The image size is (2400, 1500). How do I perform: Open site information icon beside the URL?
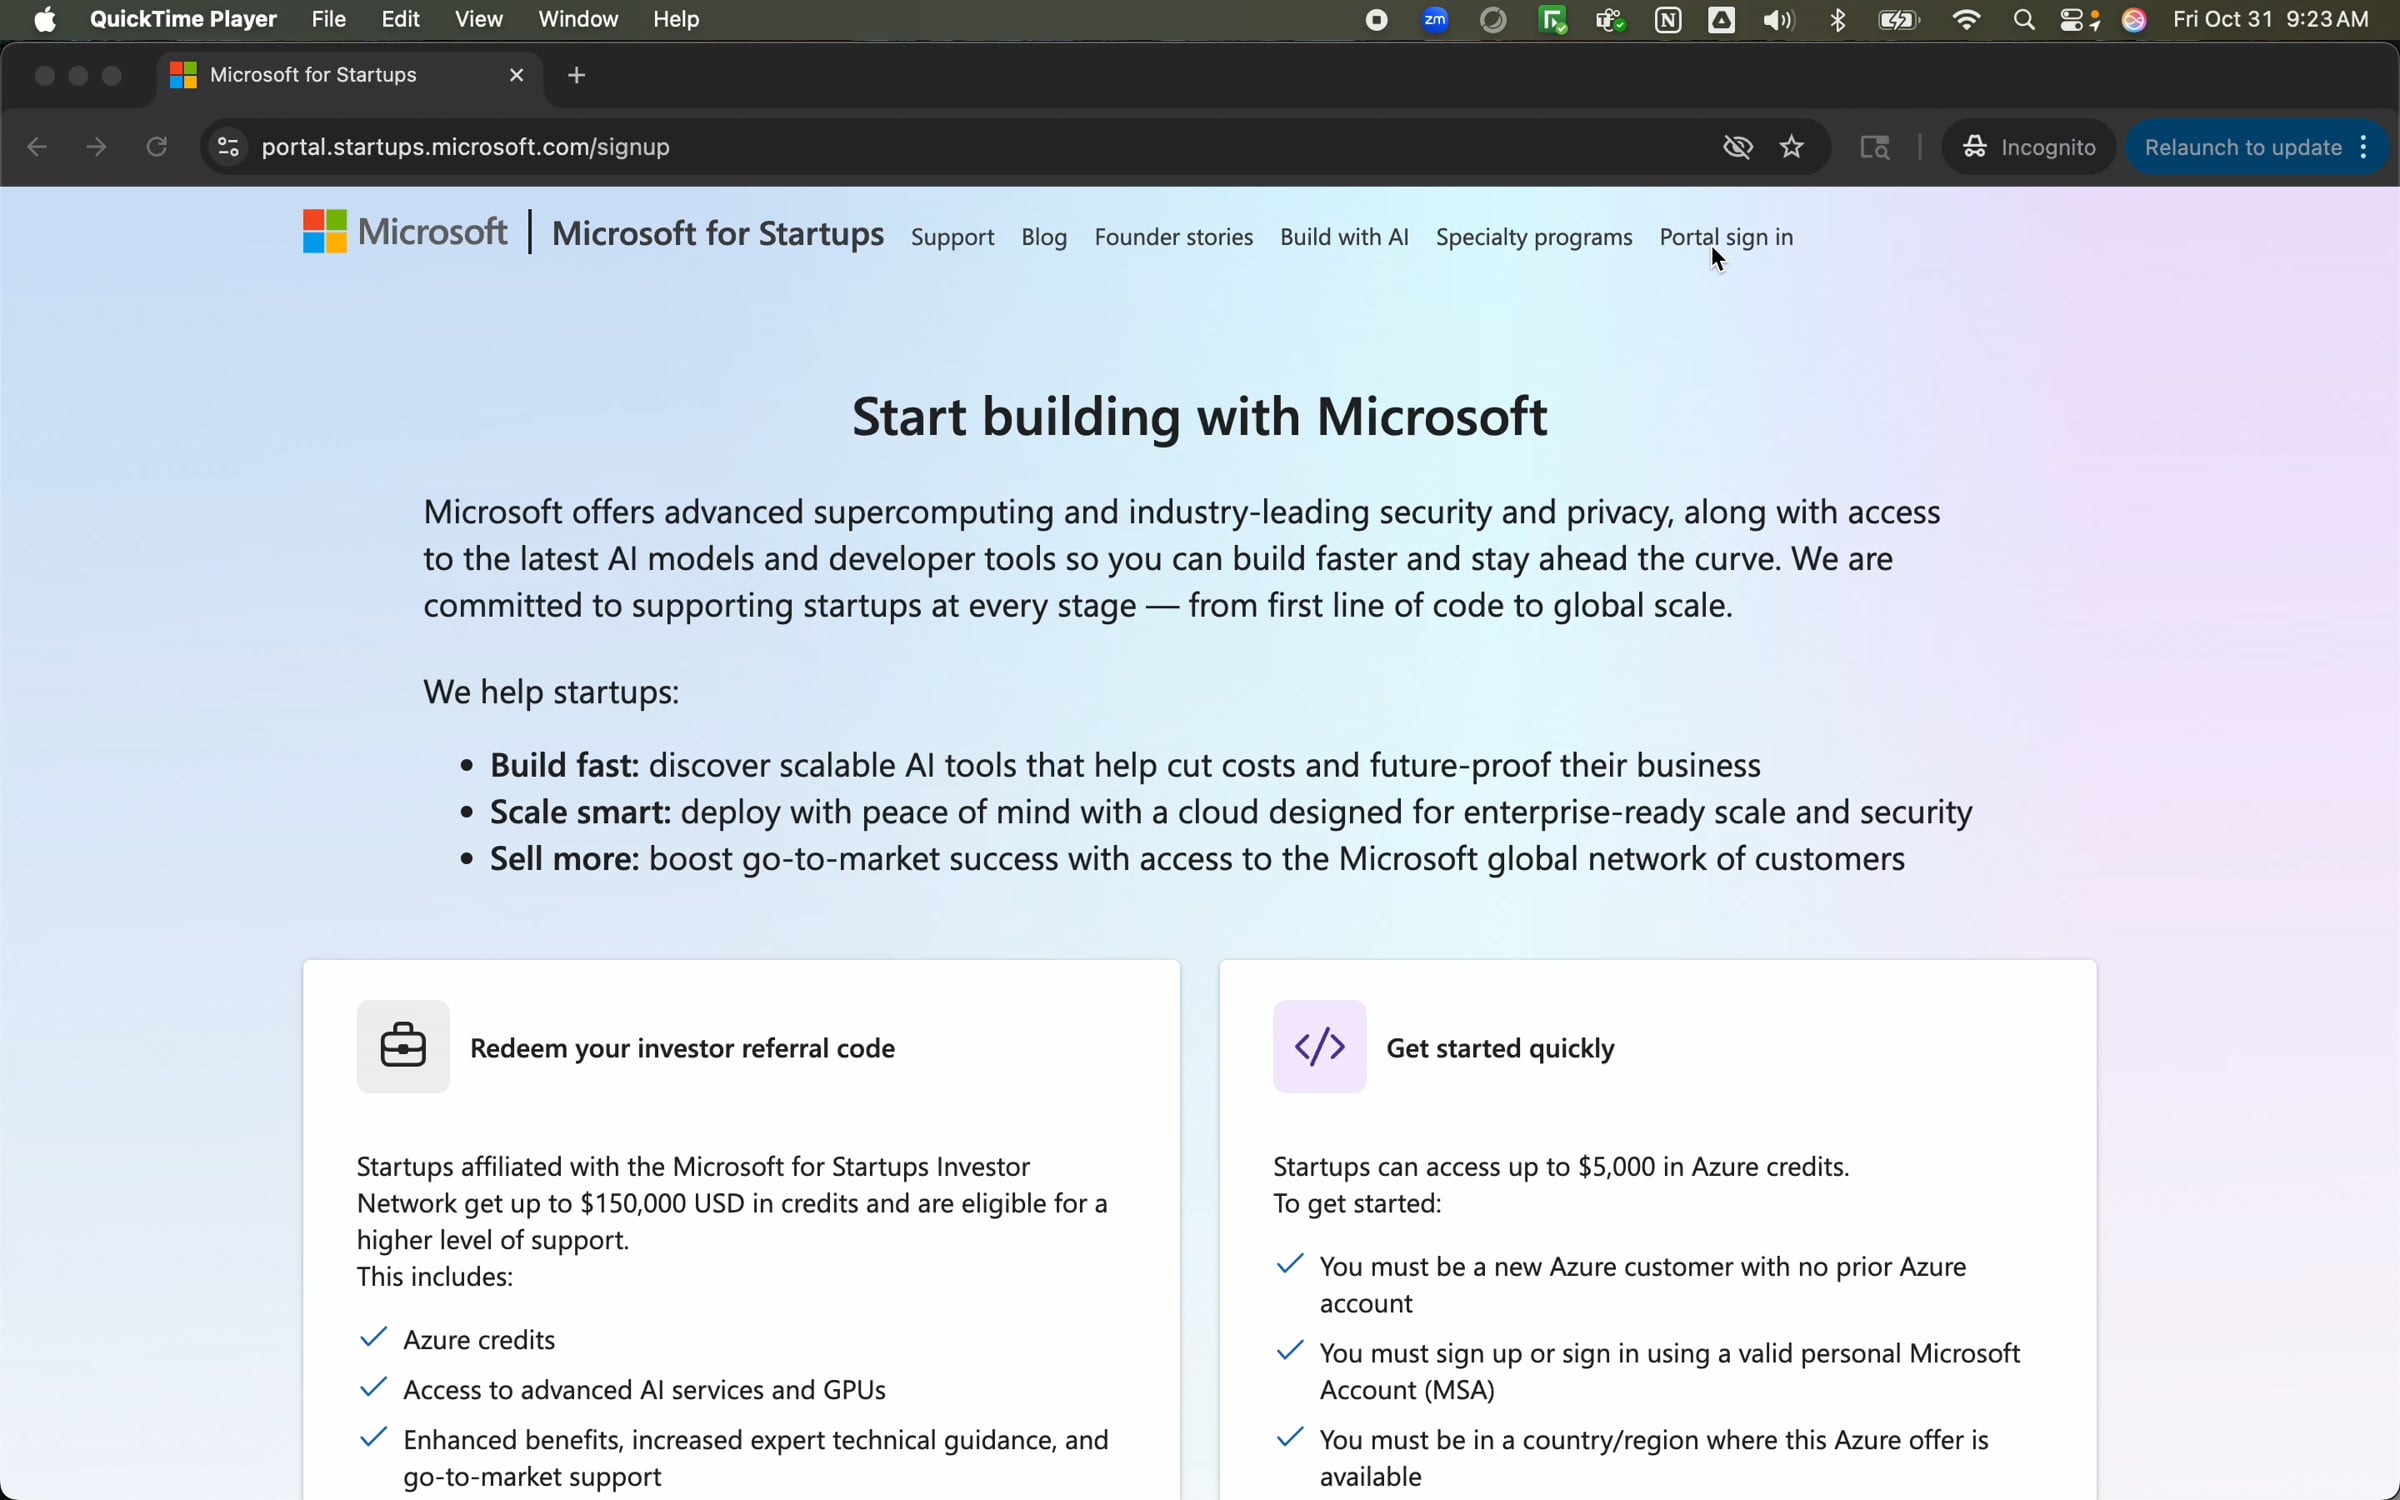228,147
